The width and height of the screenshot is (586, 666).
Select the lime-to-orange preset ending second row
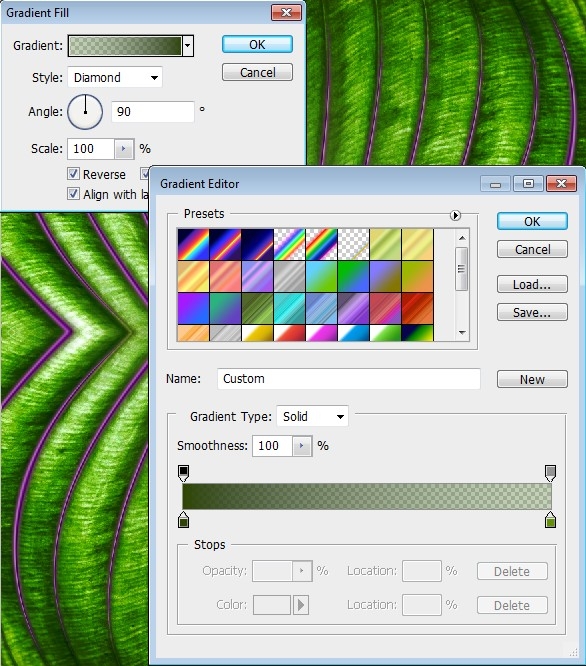[x=418, y=277]
